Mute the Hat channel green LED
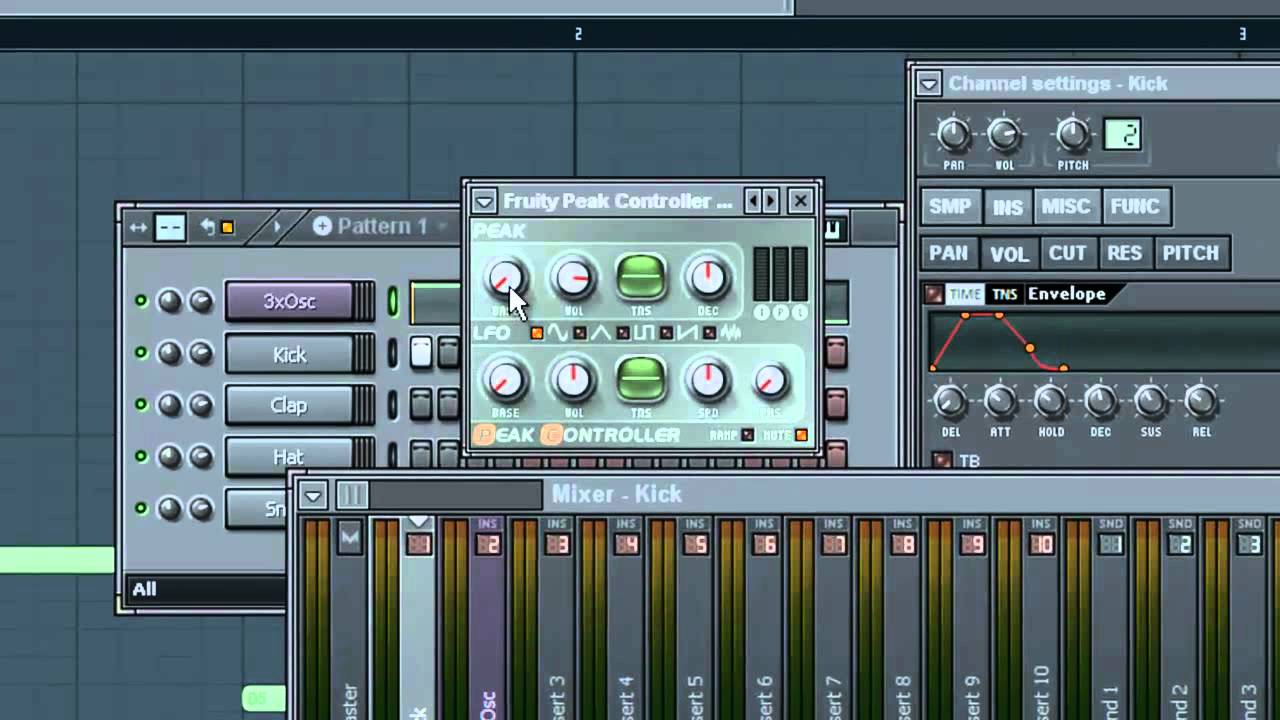Image resolution: width=1280 pixels, height=720 pixels. point(141,457)
